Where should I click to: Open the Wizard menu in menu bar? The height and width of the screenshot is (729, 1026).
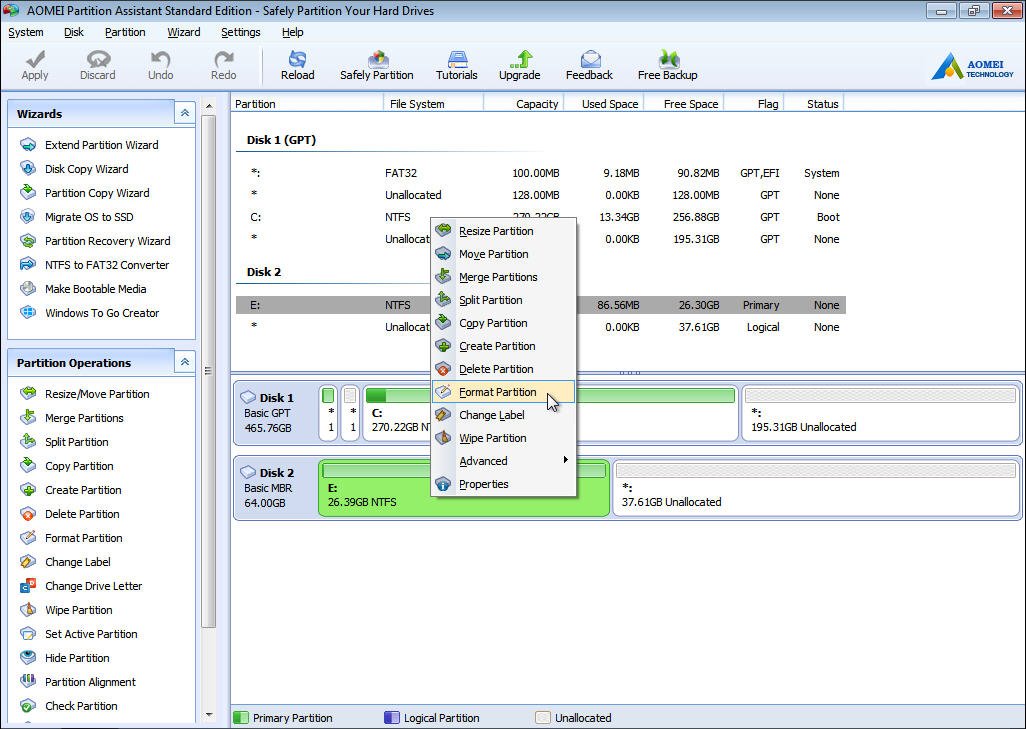pyautogui.click(x=183, y=32)
